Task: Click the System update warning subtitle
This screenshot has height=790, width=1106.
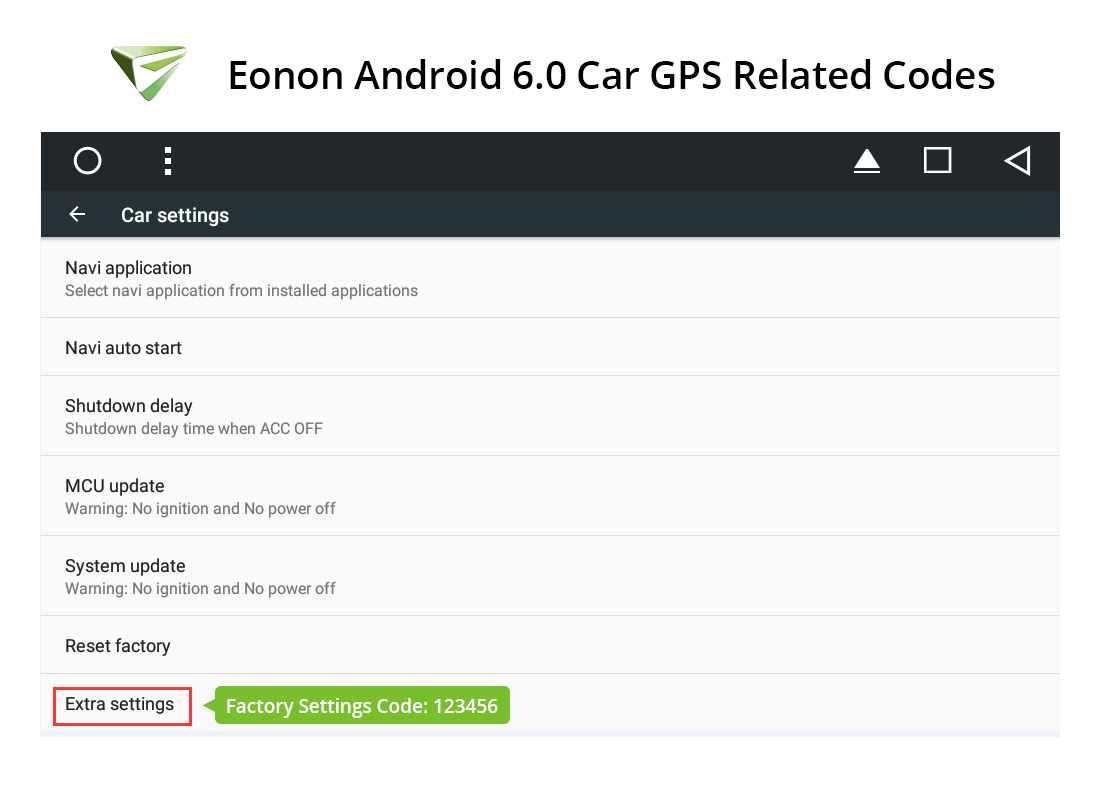Action: point(200,588)
